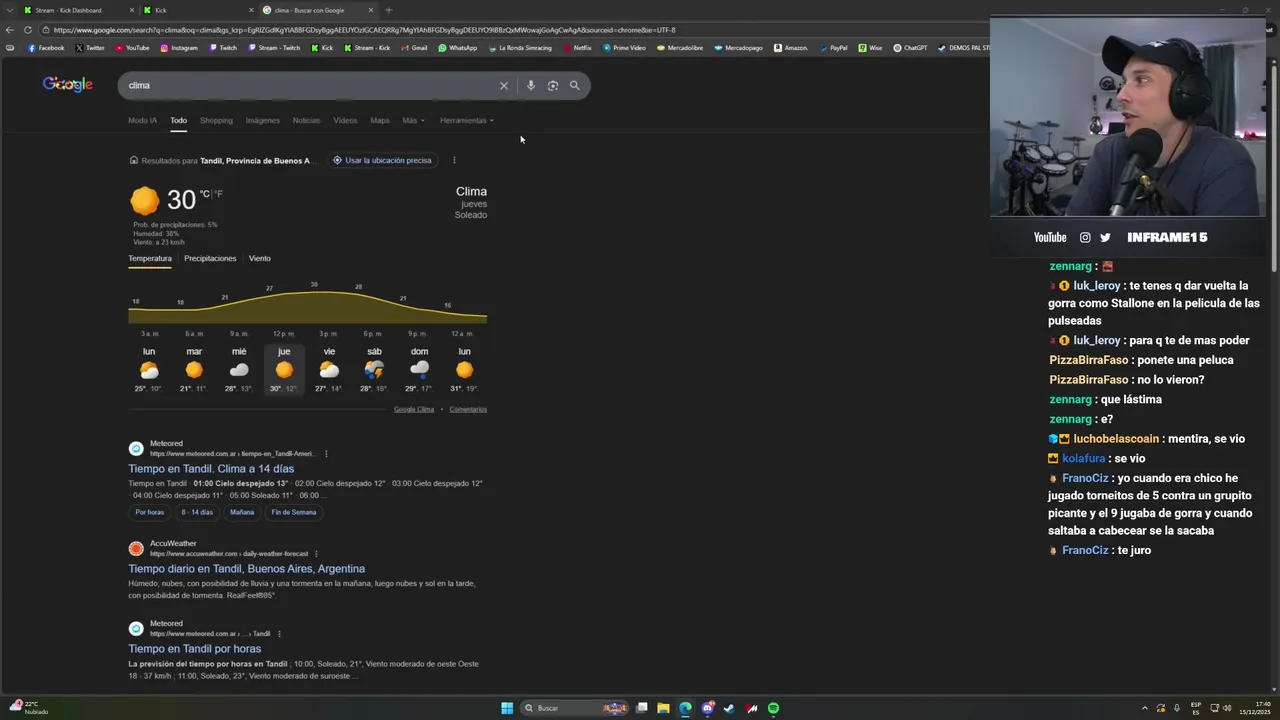Select Sunday (dom) forecast day

419,370
